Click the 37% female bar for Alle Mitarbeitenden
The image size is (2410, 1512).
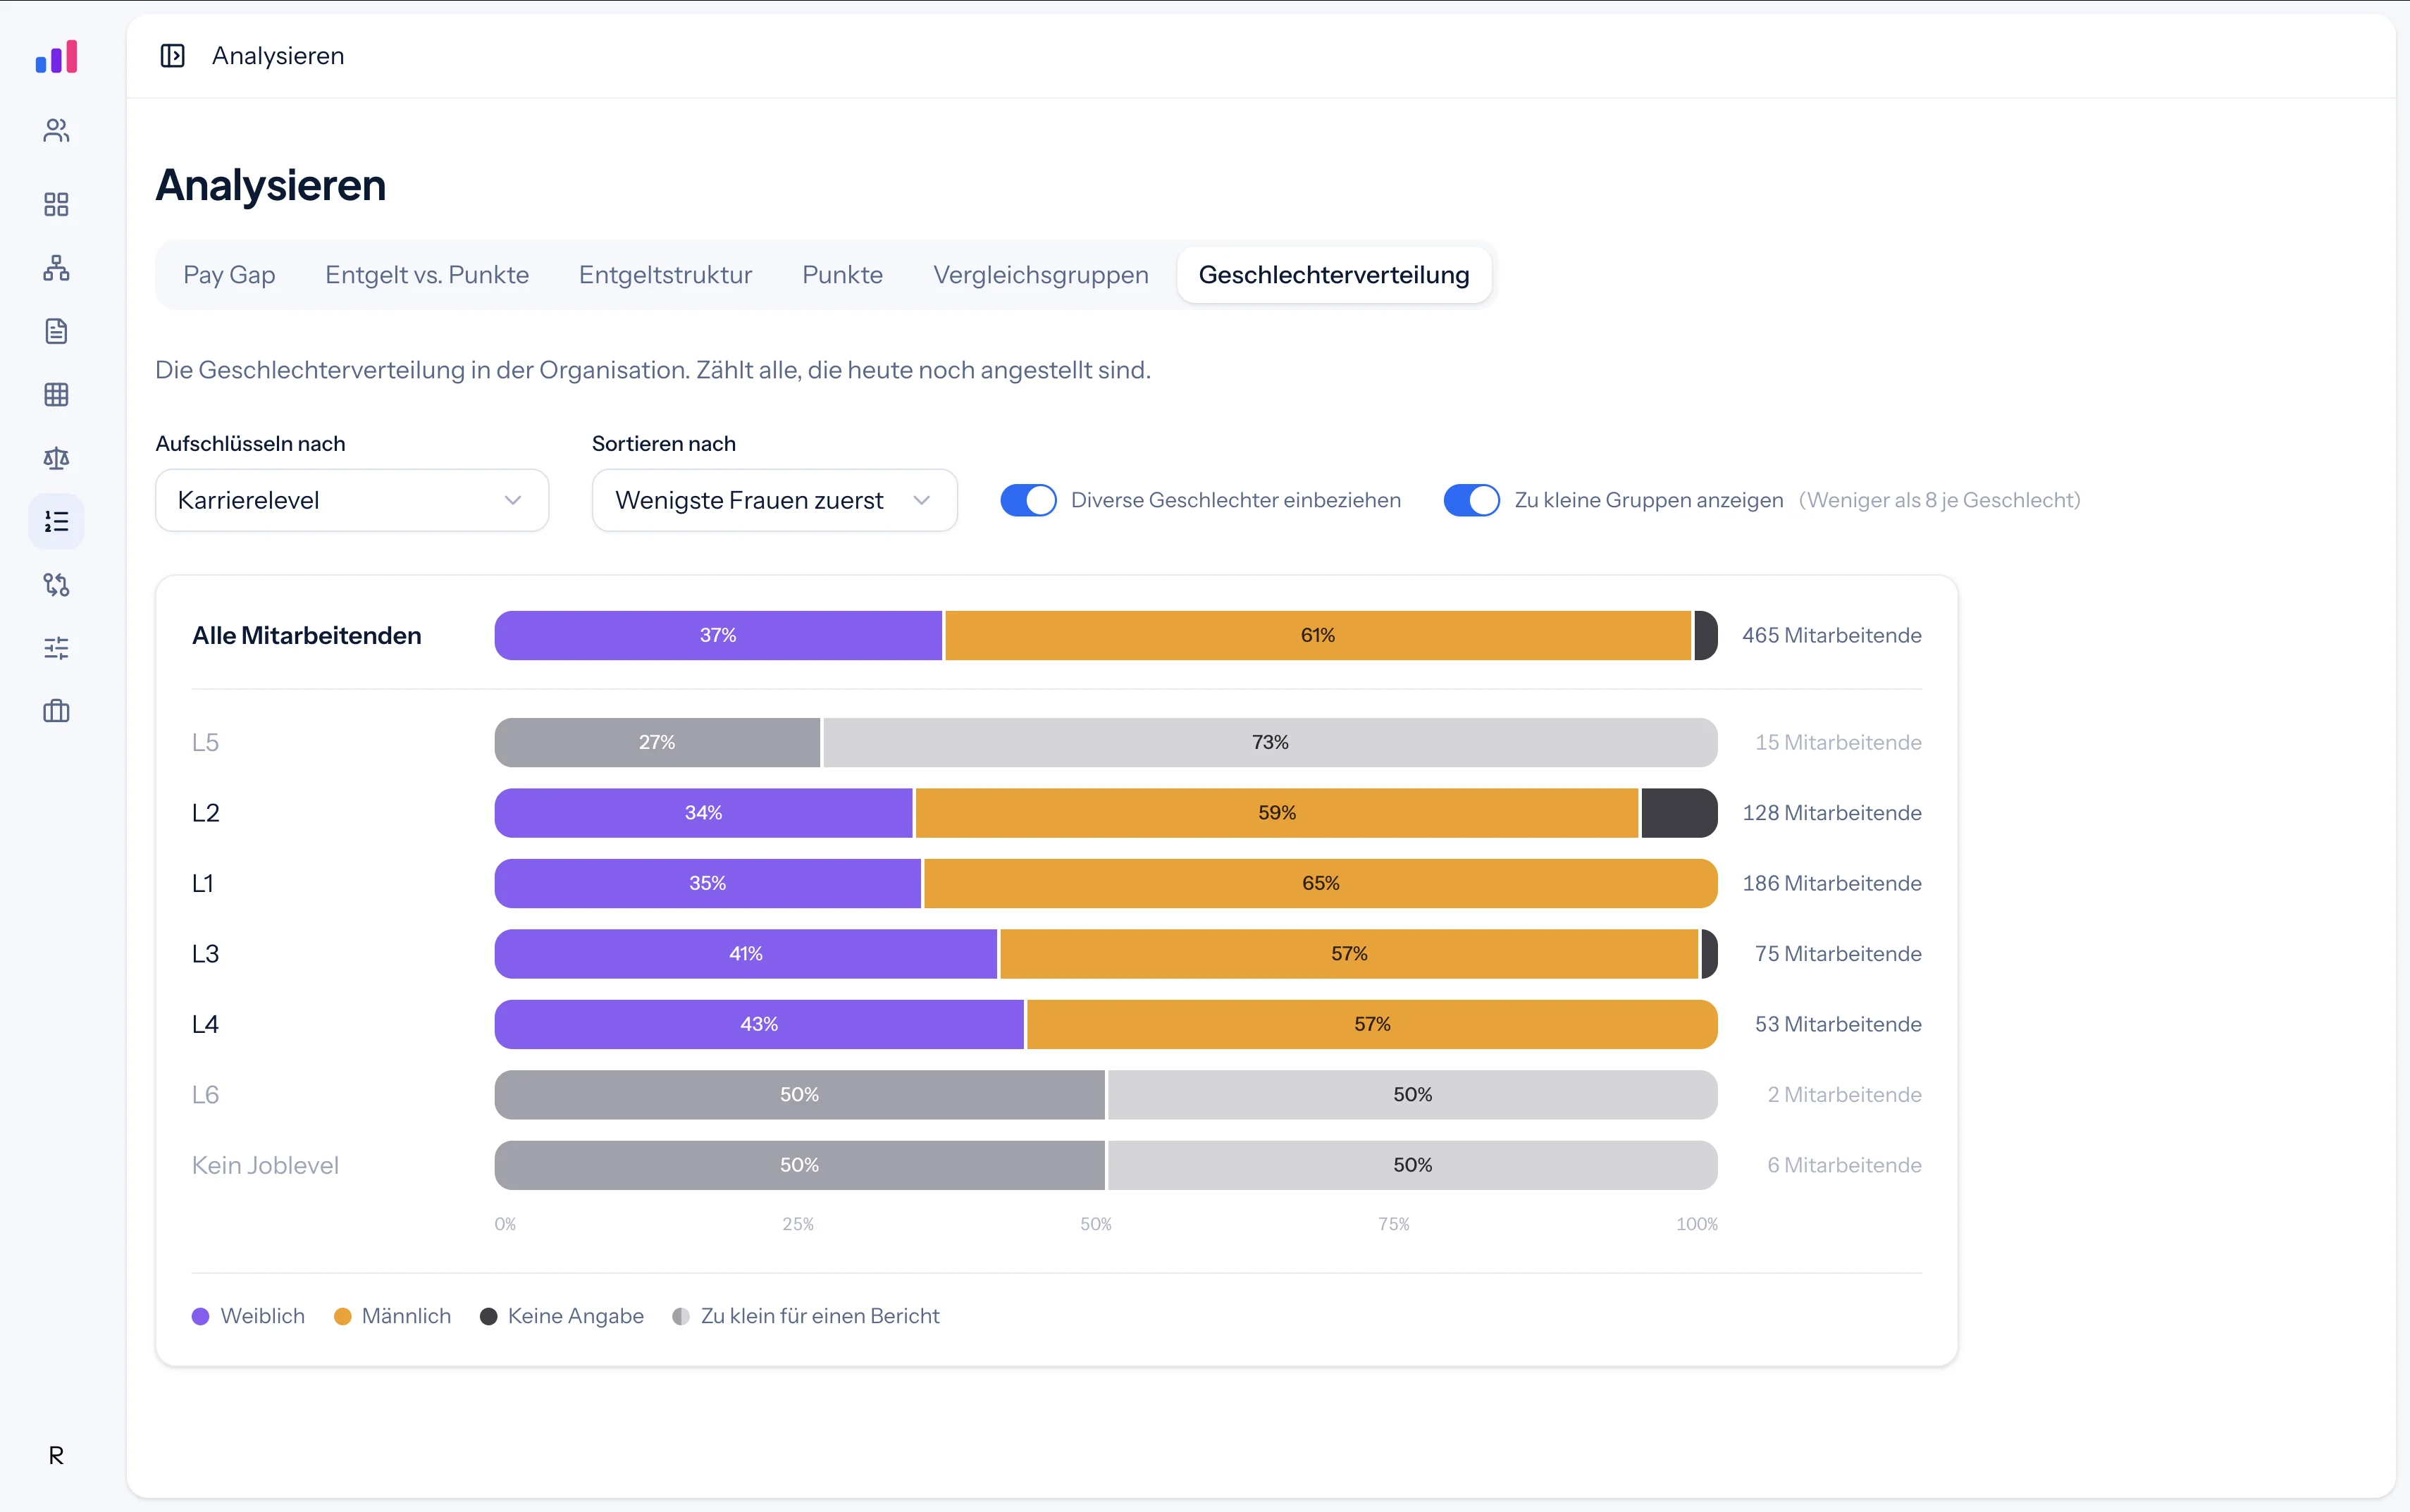click(x=718, y=635)
